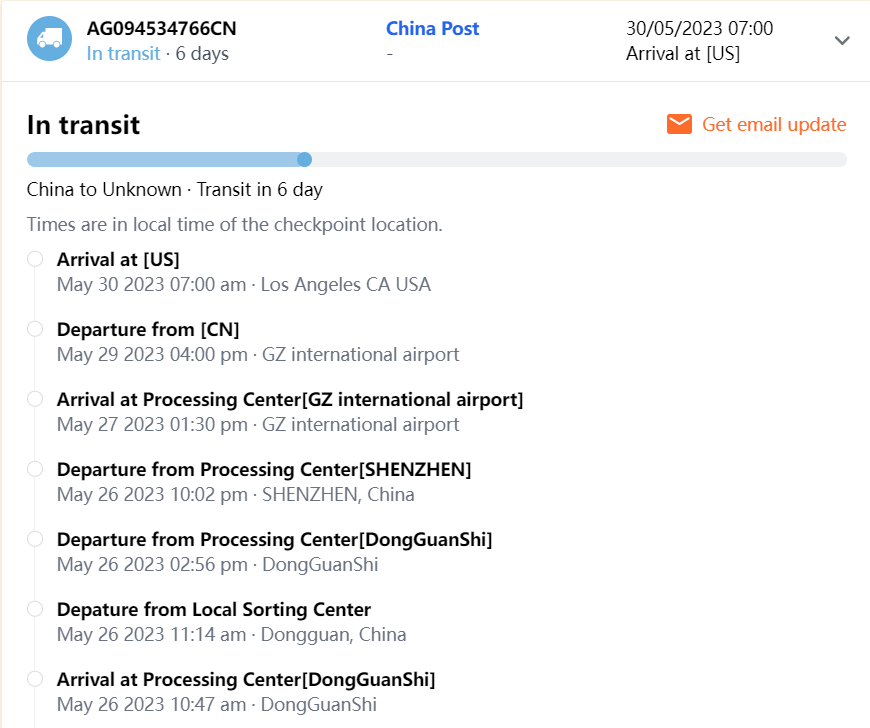The width and height of the screenshot is (870, 728).
Task: Click the header date 30/05/2023 07:00
Action: click(699, 29)
